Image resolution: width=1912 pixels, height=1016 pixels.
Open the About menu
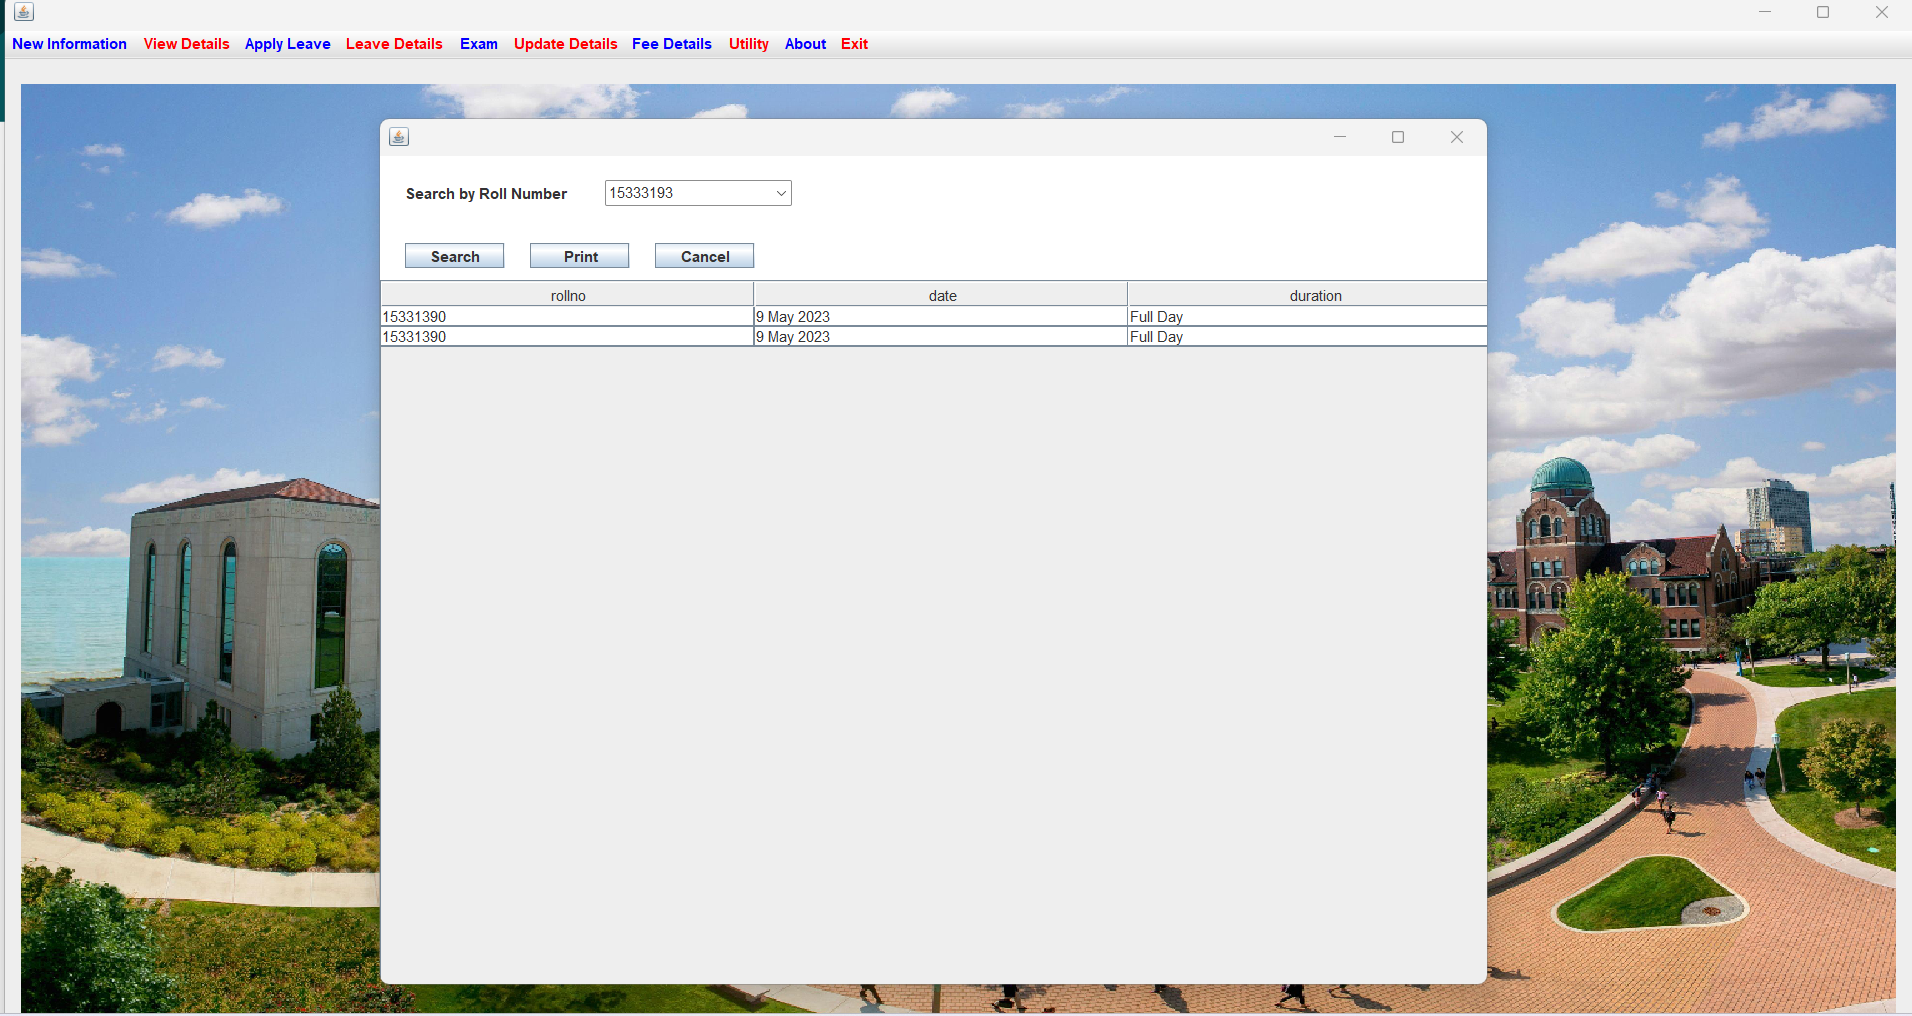pos(805,44)
